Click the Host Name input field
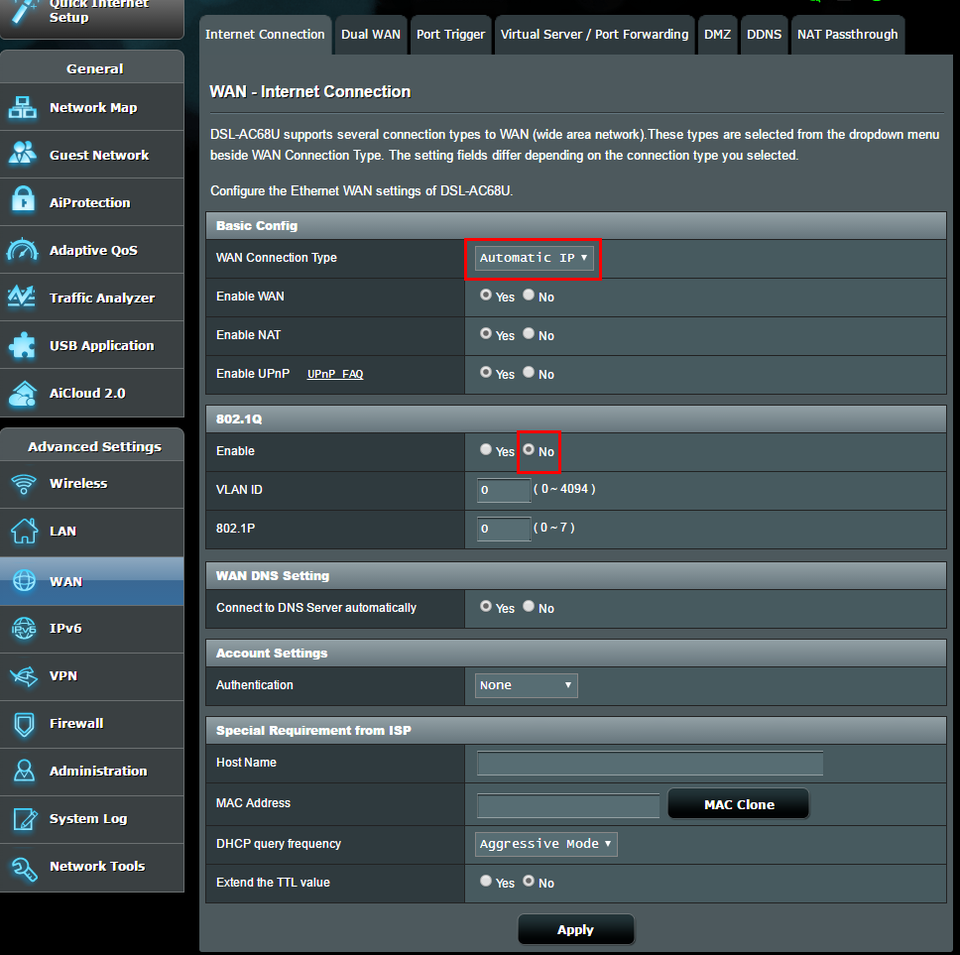The height and width of the screenshot is (955, 960). 649,763
